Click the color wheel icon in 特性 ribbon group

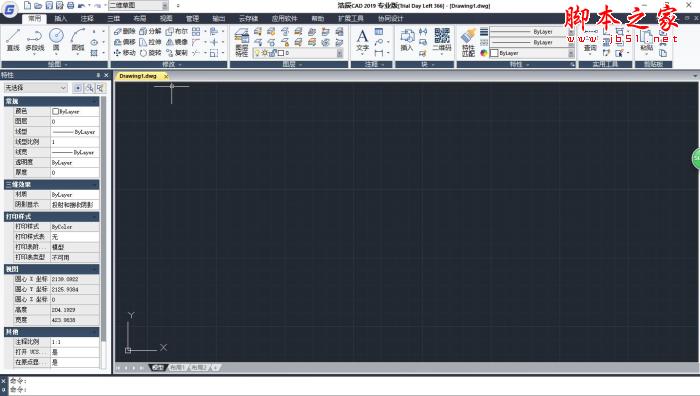click(x=484, y=53)
